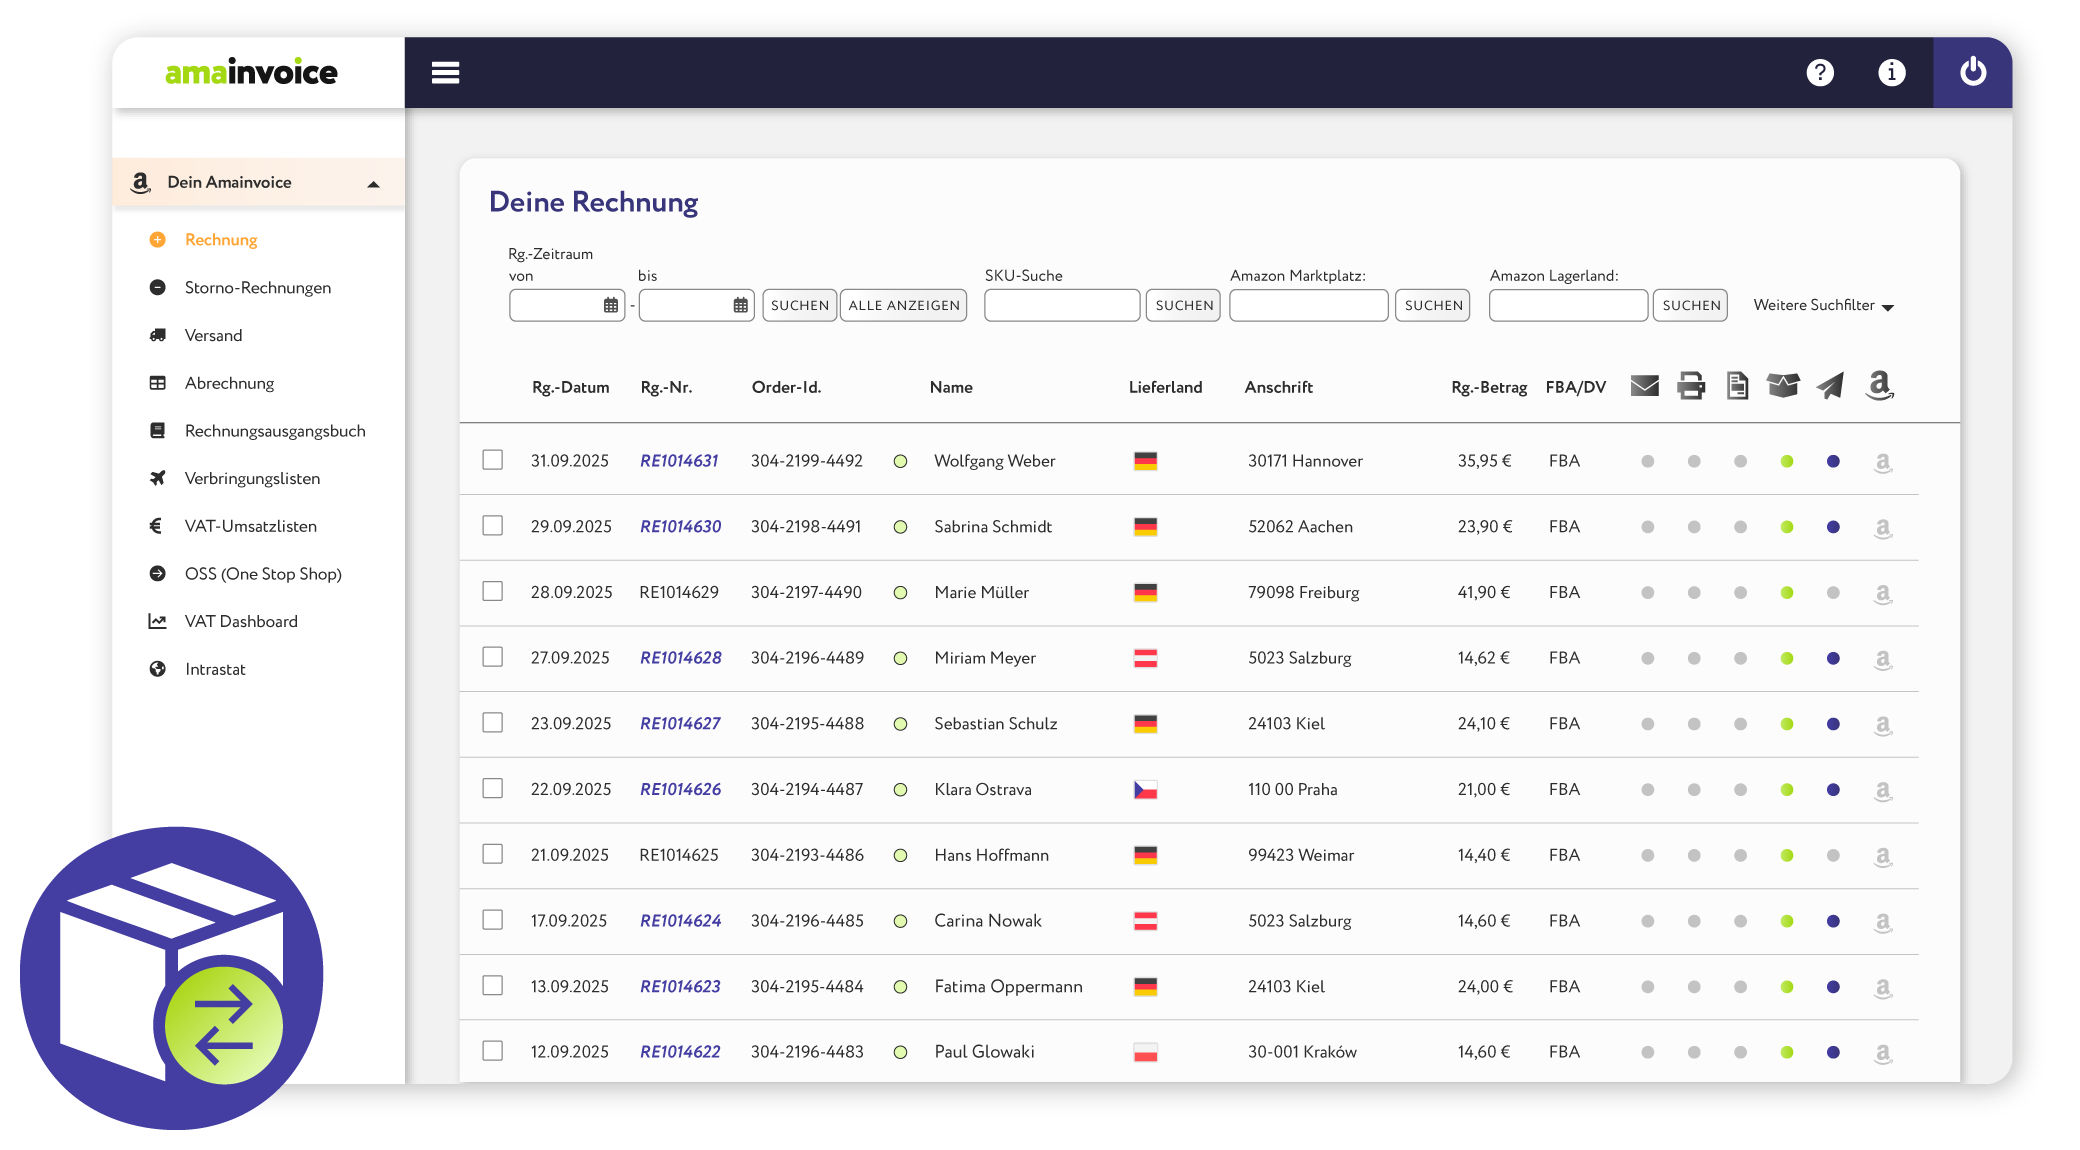Open the info icon in the header

click(1891, 73)
